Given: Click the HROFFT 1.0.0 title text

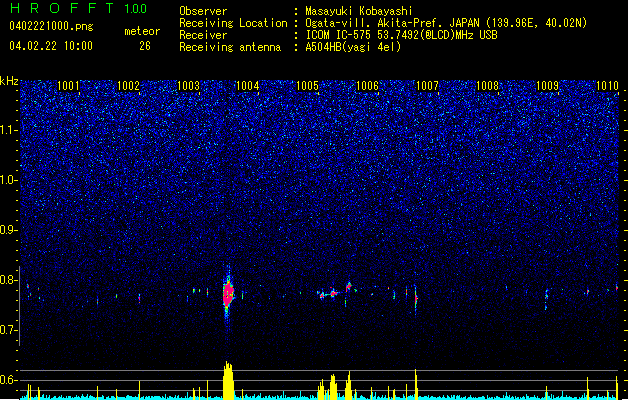Looking at the screenshot, I should pos(79,8).
